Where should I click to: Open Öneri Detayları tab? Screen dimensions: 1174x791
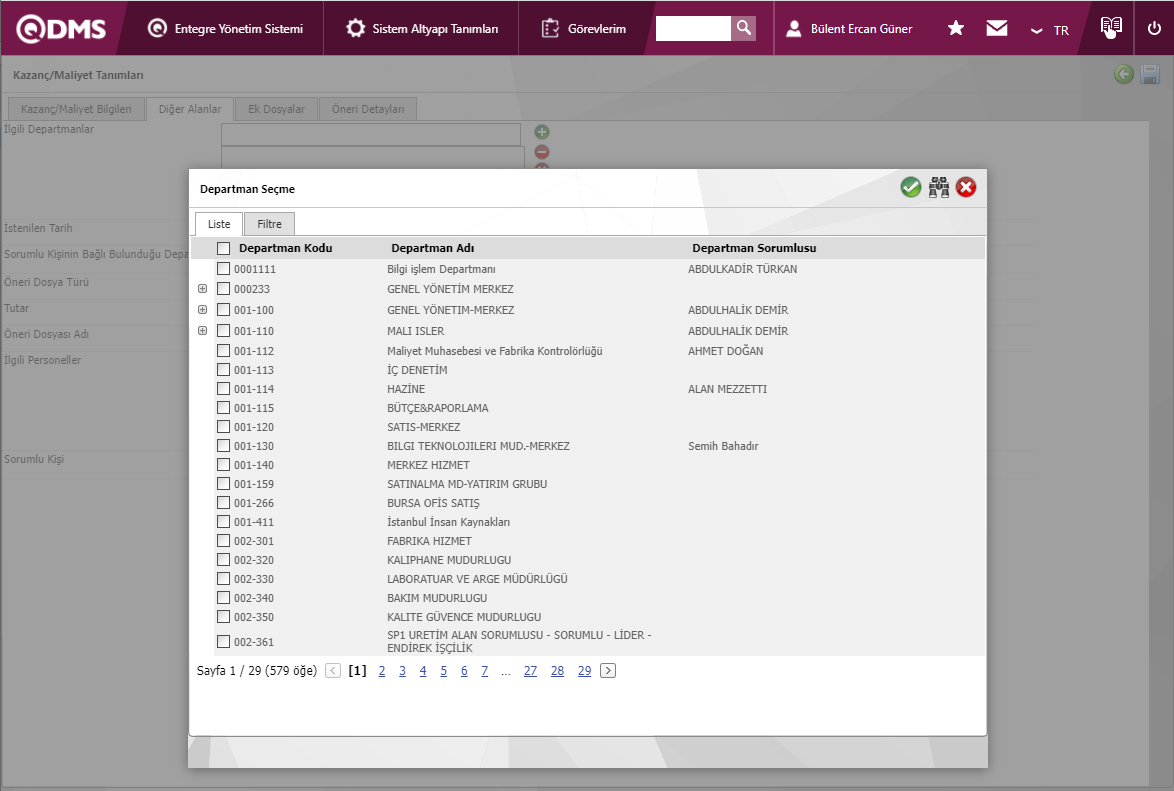click(x=368, y=109)
